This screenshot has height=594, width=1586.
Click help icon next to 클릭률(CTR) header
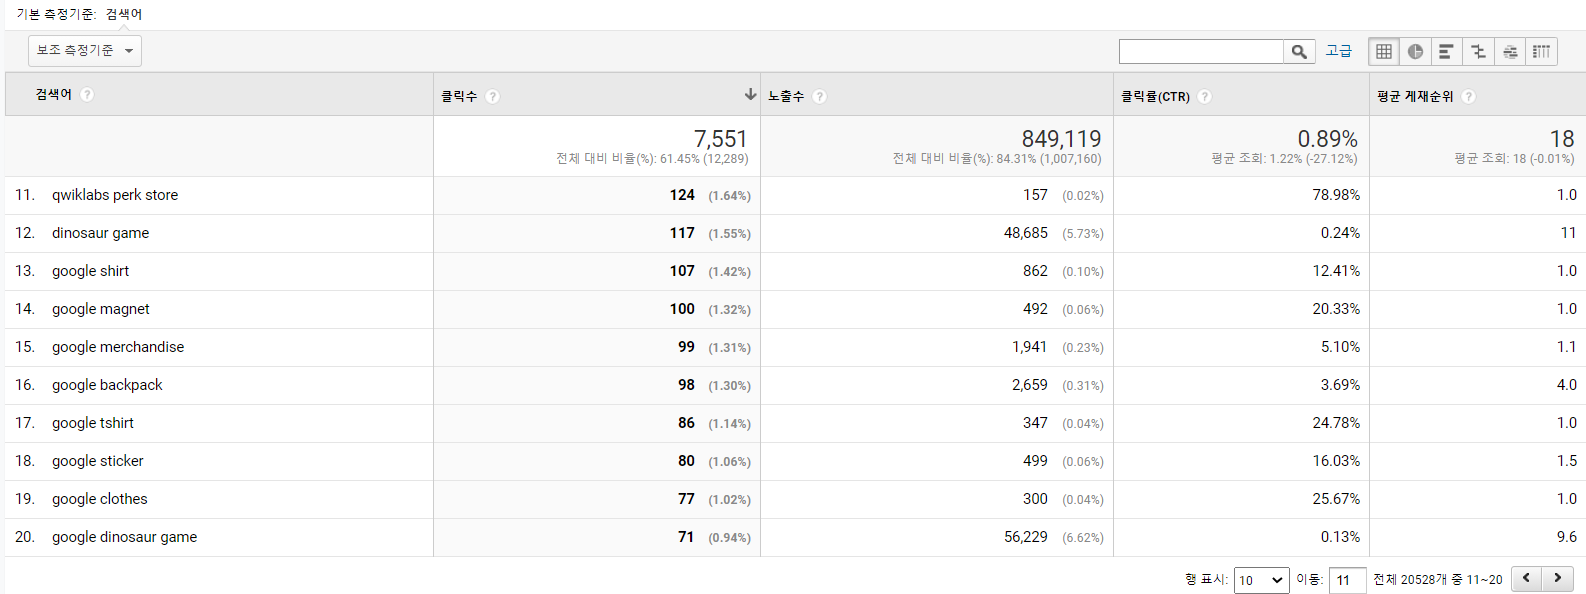[1204, 96]
